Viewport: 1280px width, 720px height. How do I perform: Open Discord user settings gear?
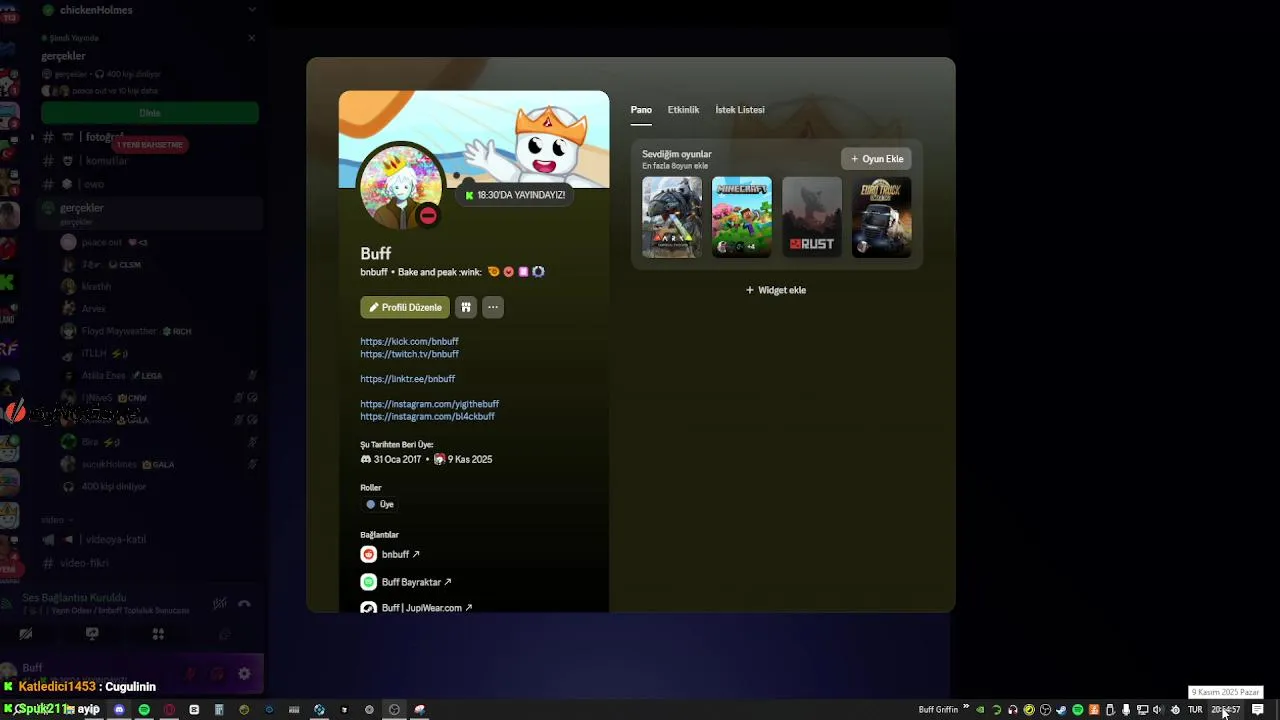point(244,674)
